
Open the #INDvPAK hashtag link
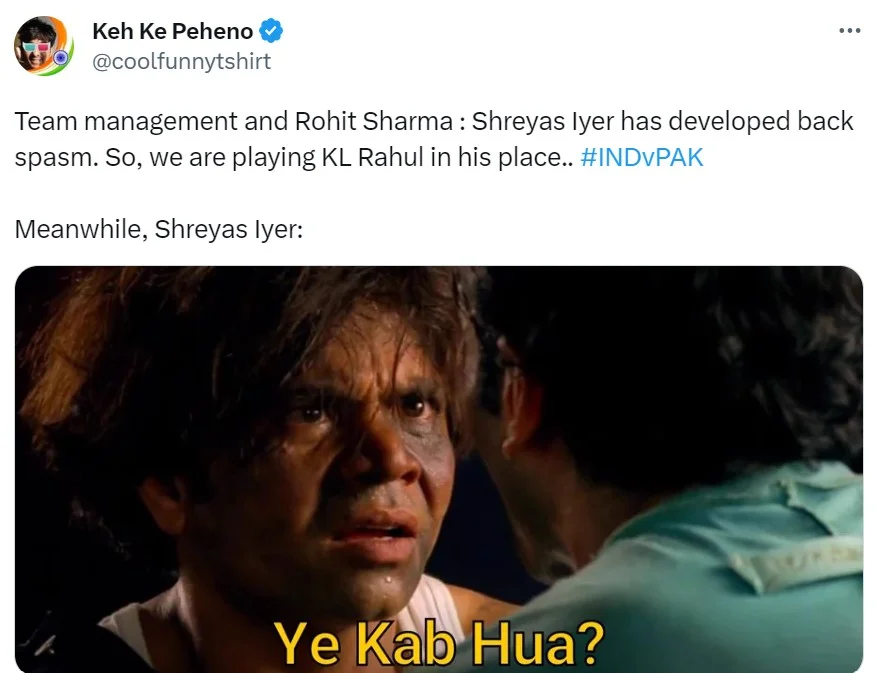[x=642, y=157]
